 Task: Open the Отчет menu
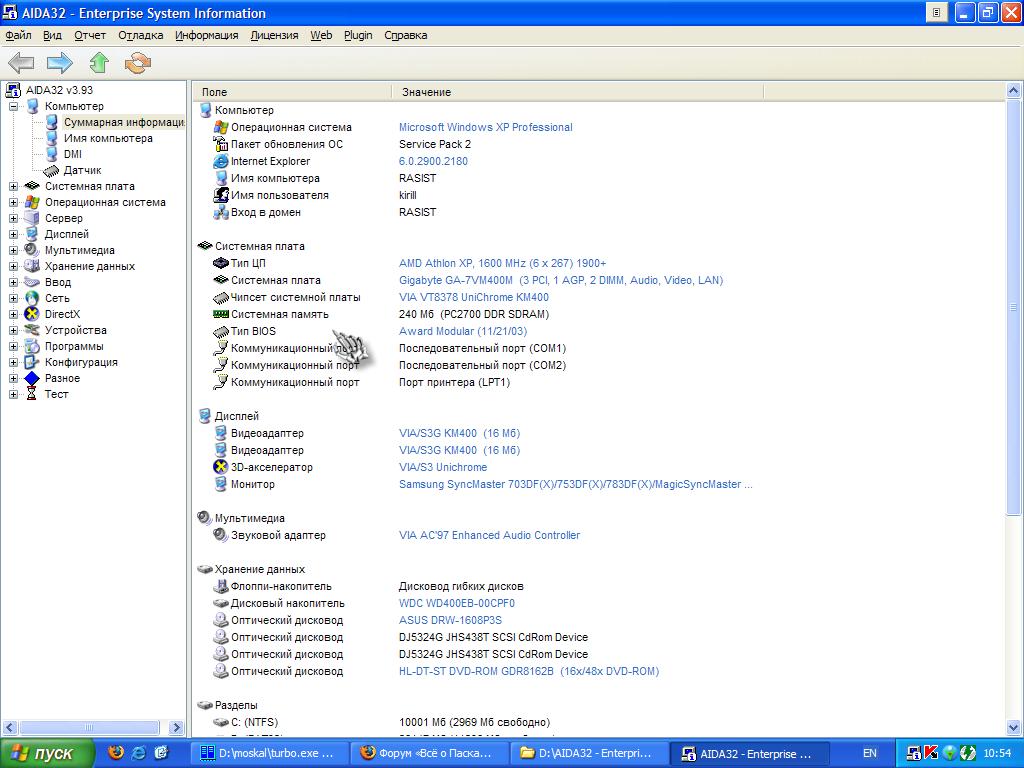point(90,35)
